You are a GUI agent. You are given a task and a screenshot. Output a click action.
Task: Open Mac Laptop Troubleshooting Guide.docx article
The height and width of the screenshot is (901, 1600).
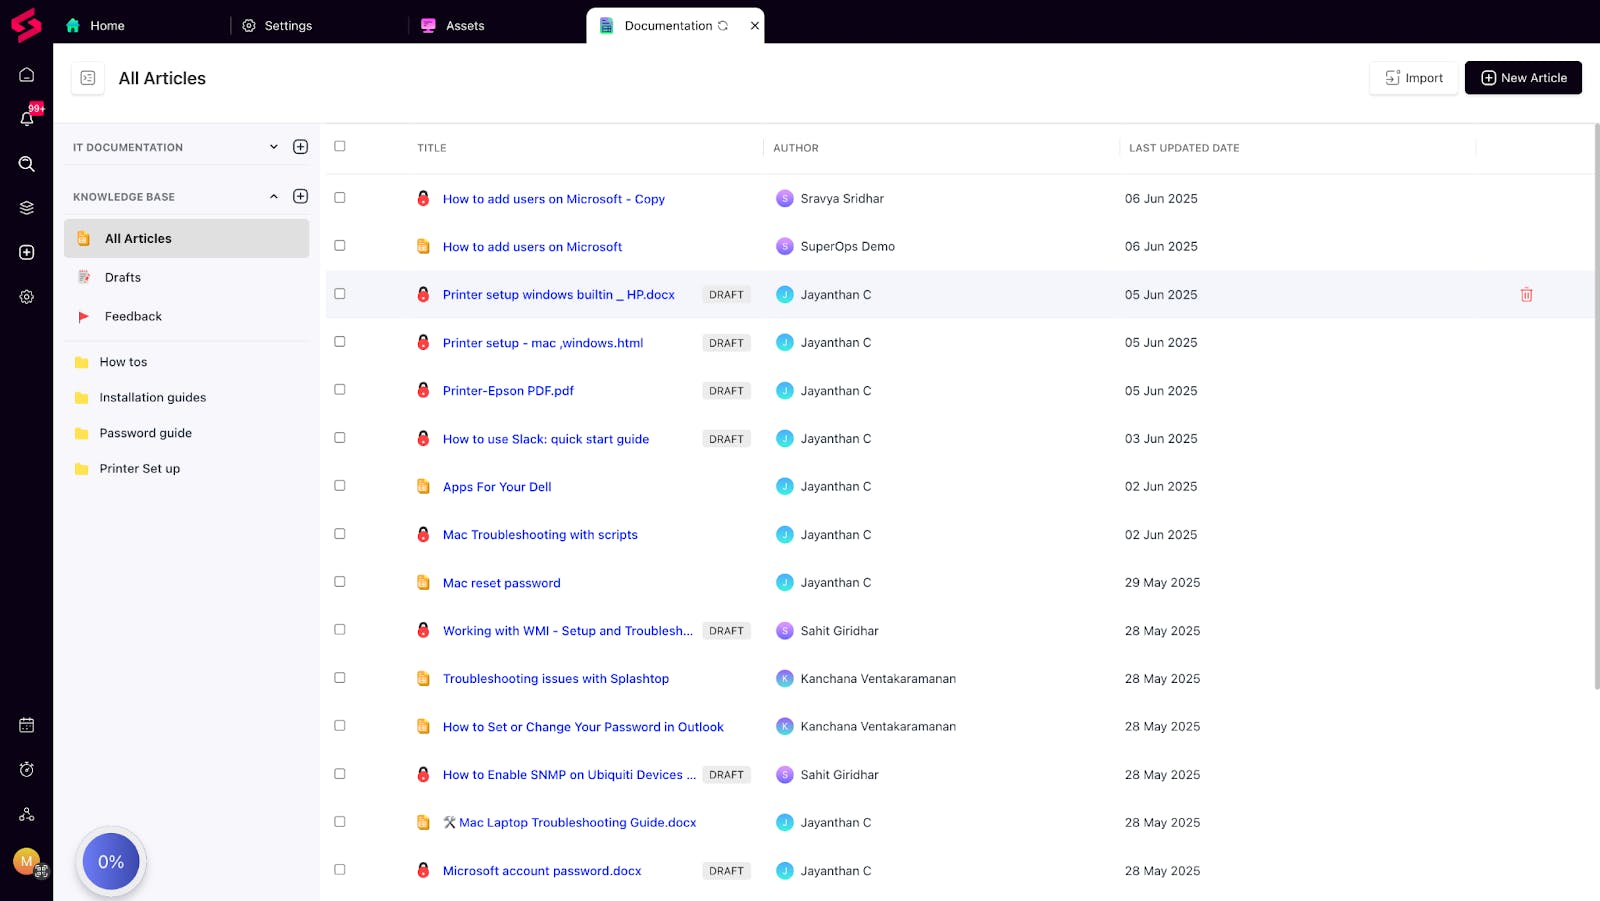pyautogui.click(x=570, y=823)
